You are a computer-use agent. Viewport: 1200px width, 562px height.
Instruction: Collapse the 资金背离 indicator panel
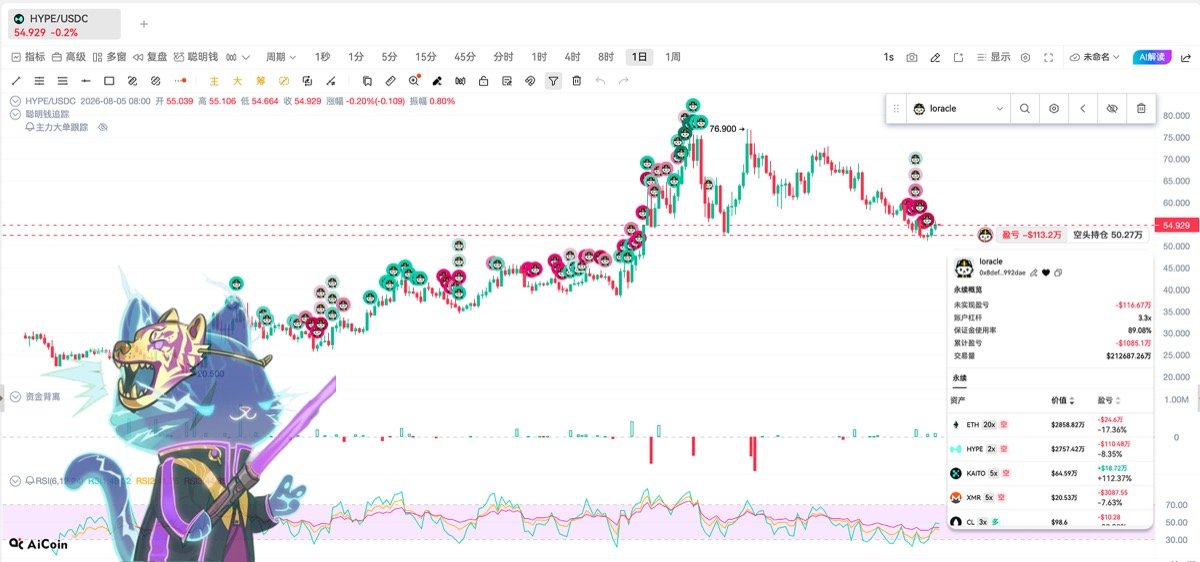(15, 397)
